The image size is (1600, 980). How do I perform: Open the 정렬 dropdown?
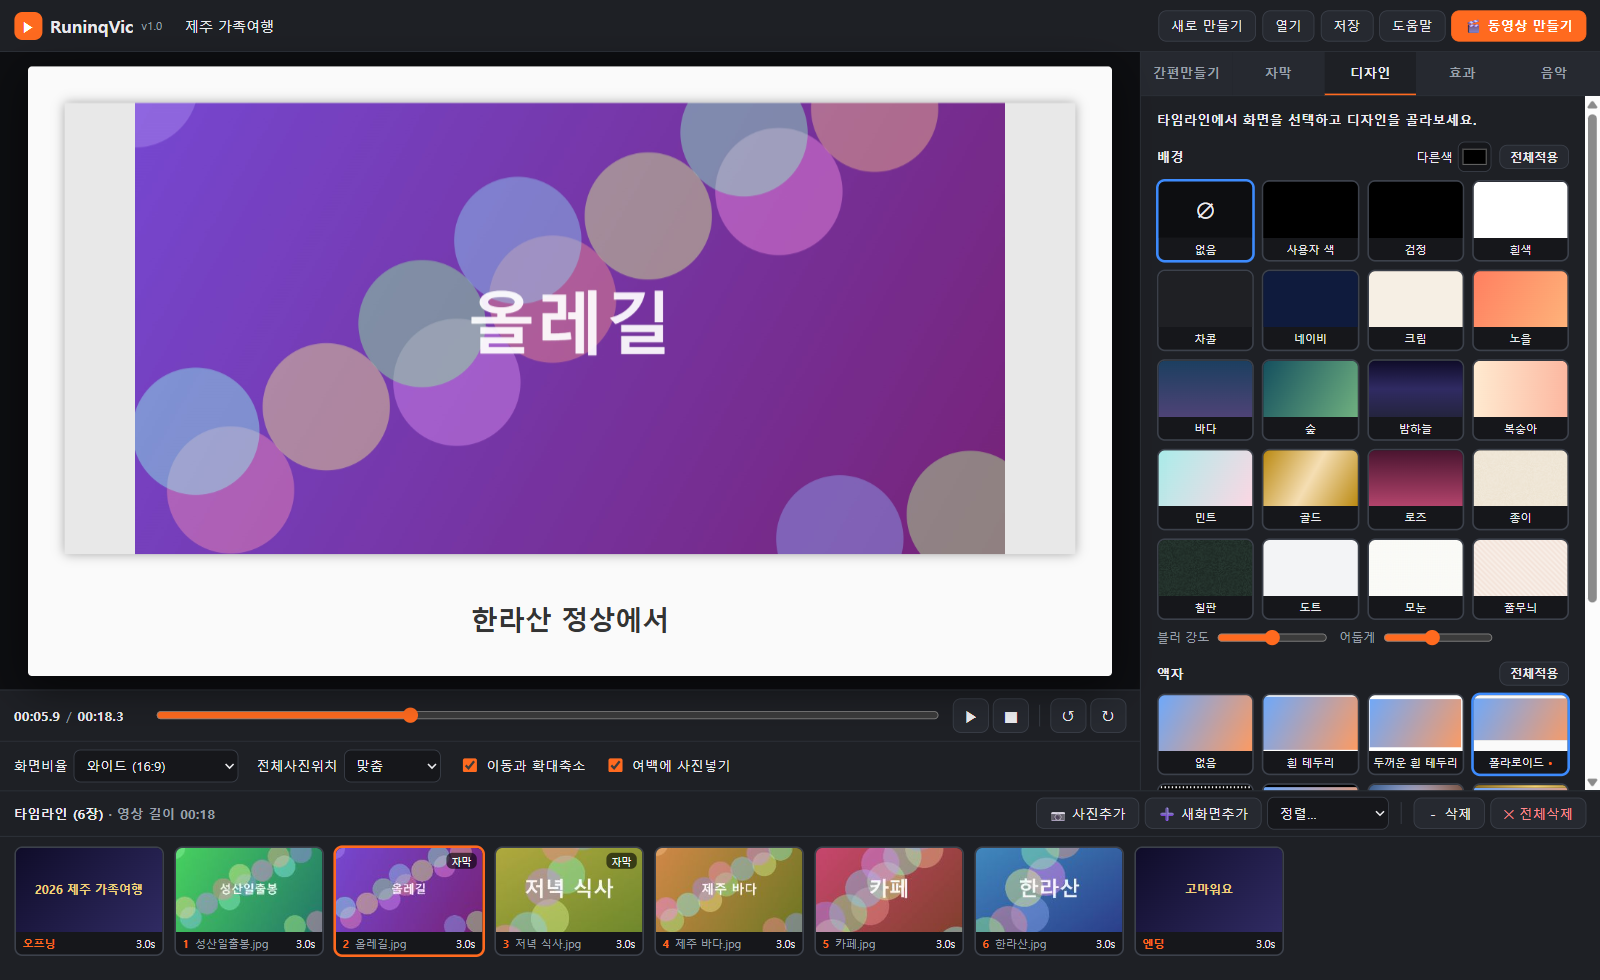(x=1327, y=814)
